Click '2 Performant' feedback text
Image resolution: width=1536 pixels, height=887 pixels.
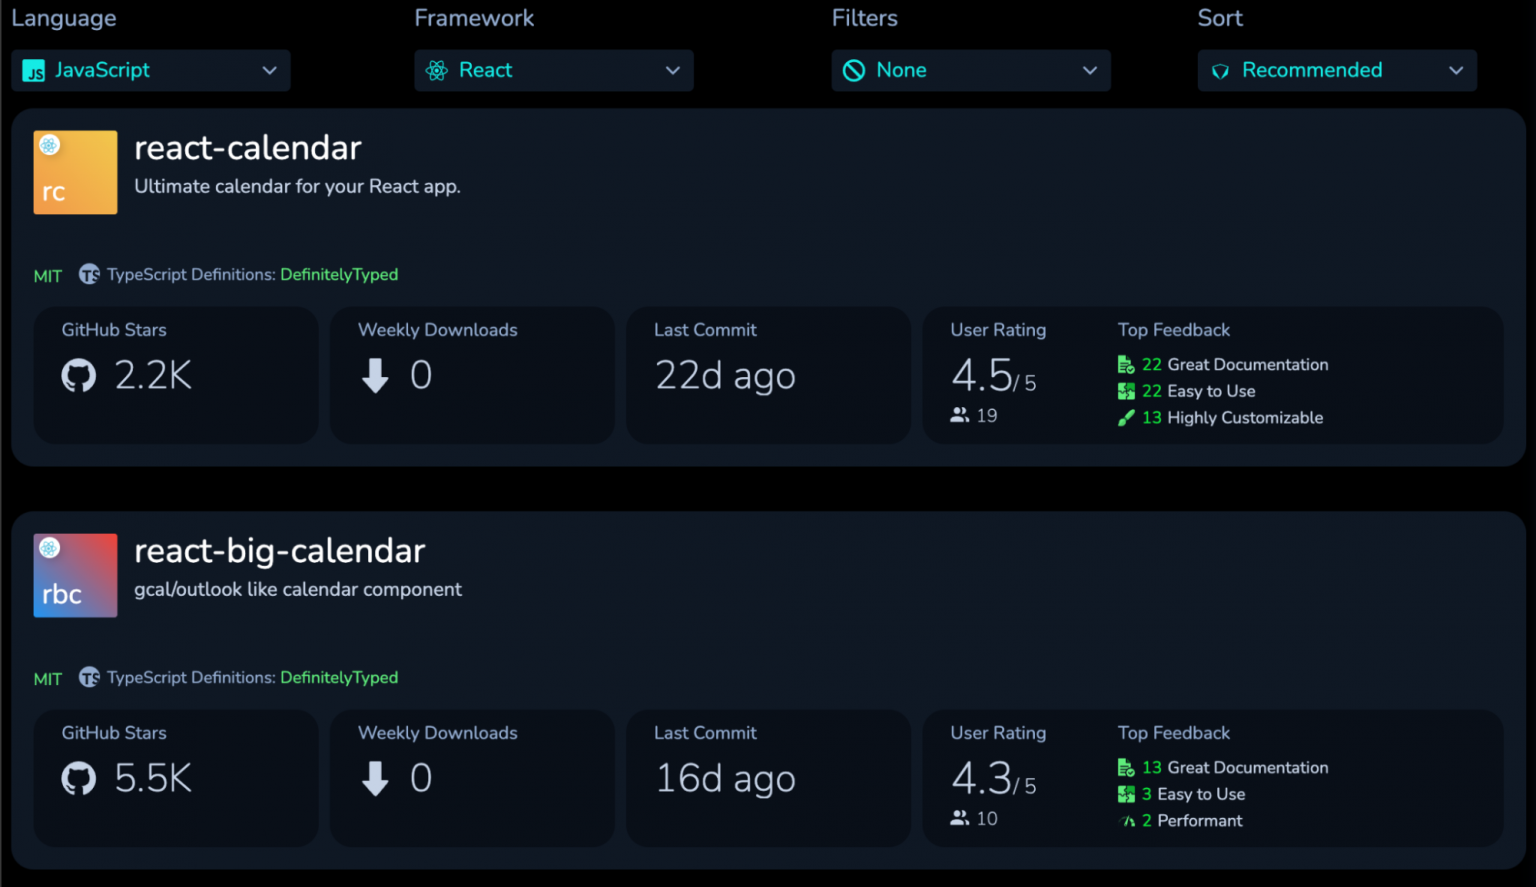[1192, 821]
